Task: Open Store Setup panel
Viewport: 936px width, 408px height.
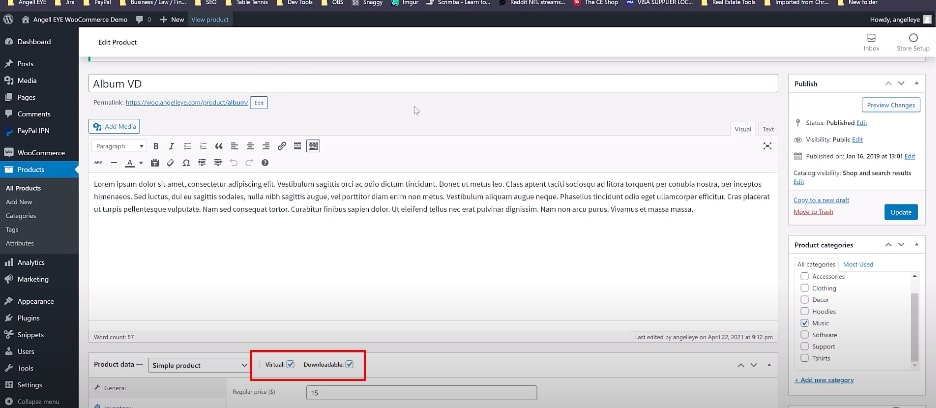Action: (913, 42)
